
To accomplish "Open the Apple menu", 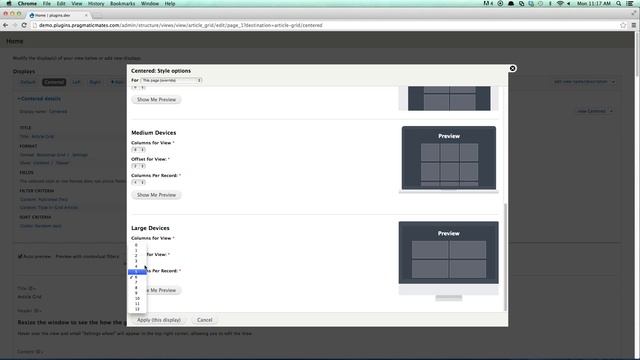I will click(x=9, y=3).
